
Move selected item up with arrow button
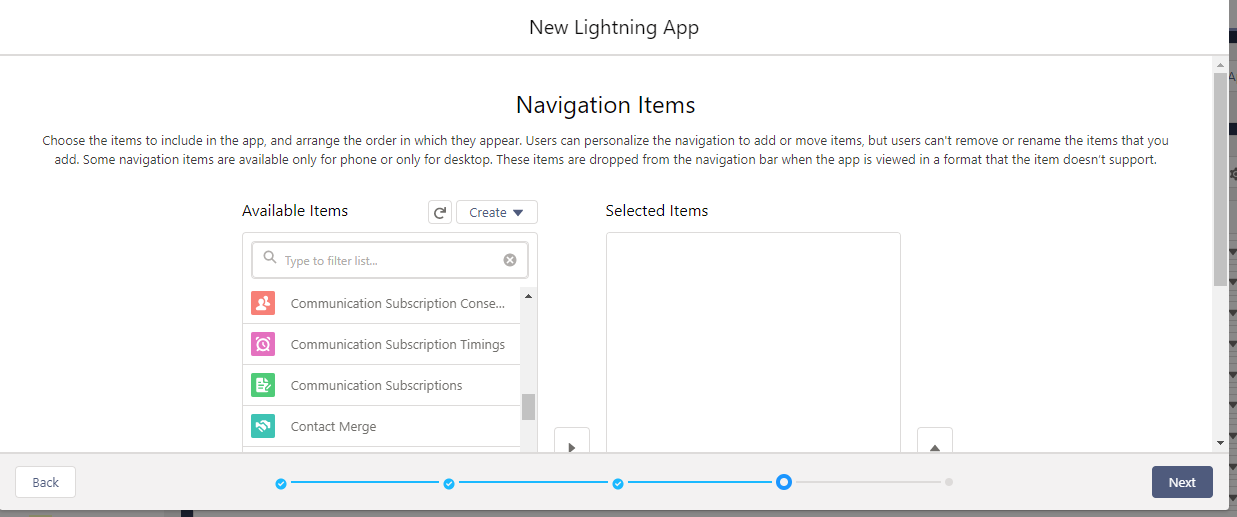coord(934,444)
